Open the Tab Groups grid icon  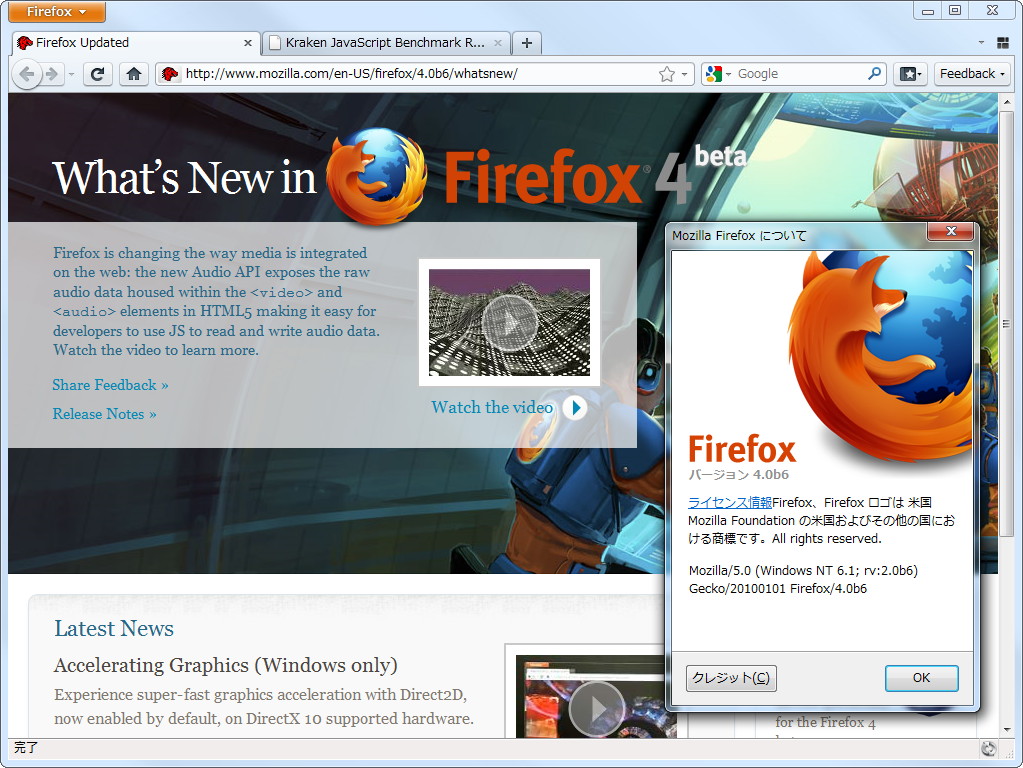pyautogui.click(x=1003, y=43)
